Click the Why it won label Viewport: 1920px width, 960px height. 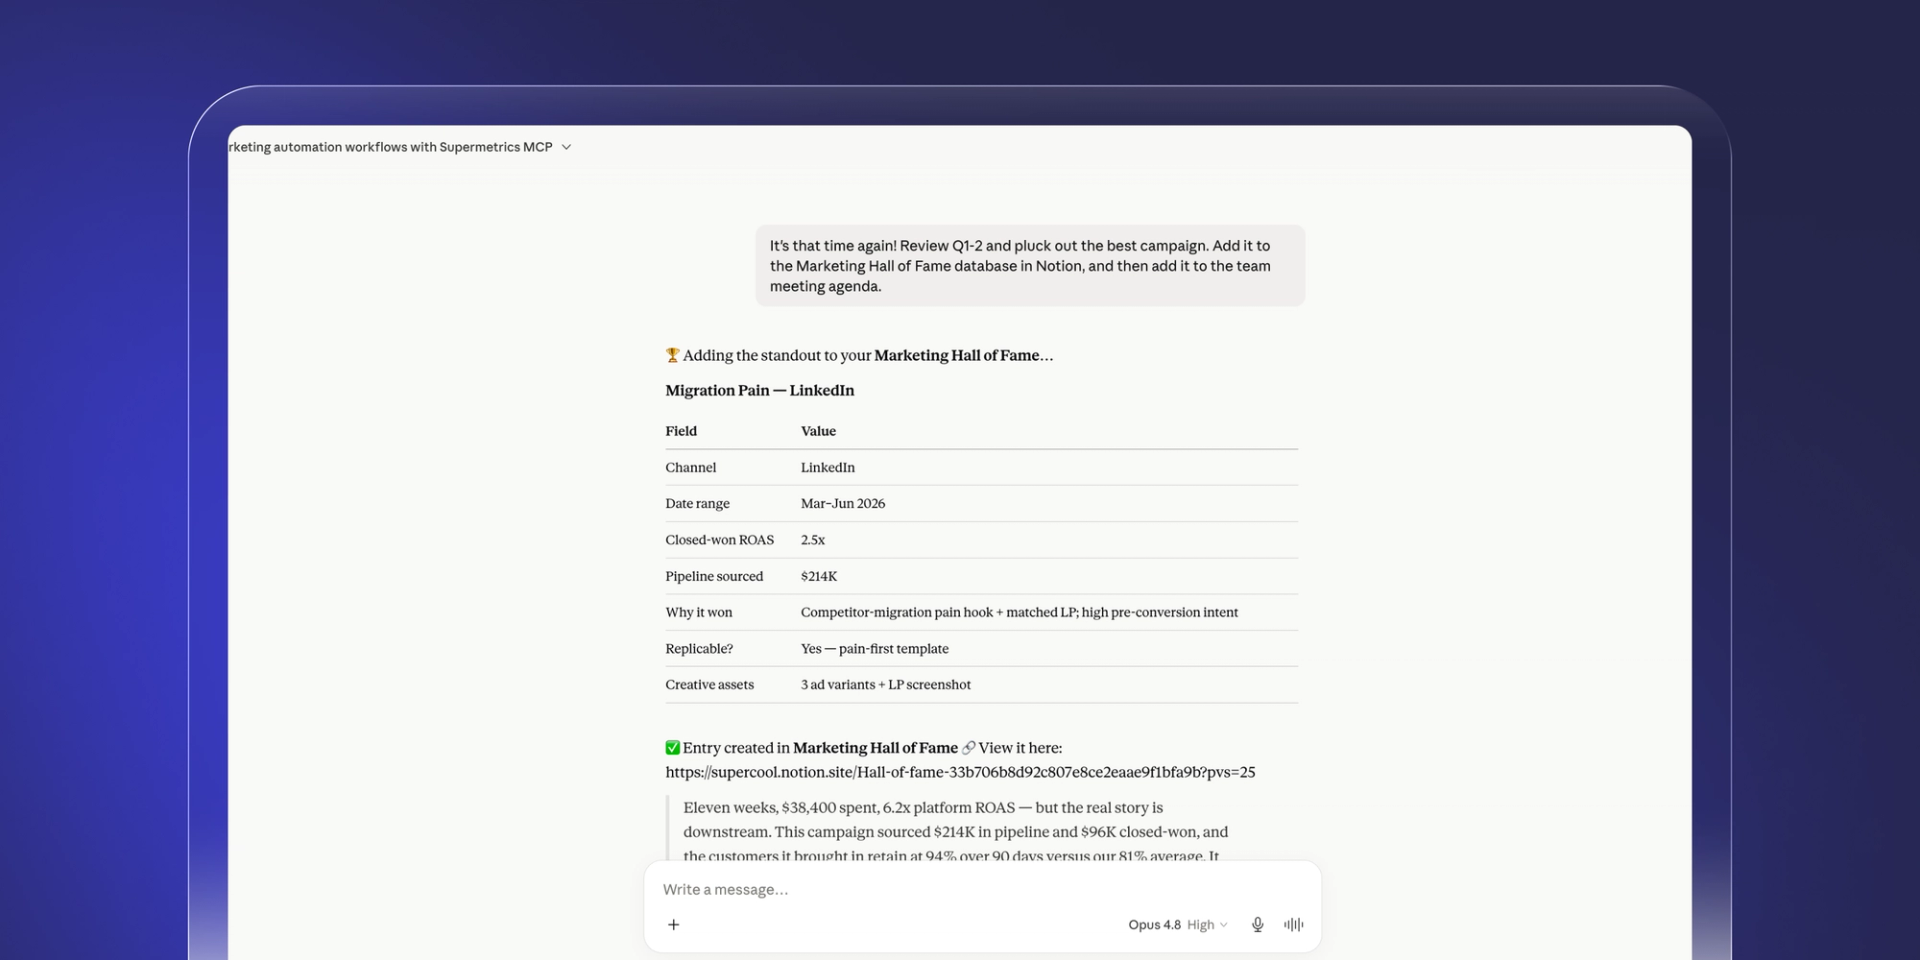click(x=699, y=612)
